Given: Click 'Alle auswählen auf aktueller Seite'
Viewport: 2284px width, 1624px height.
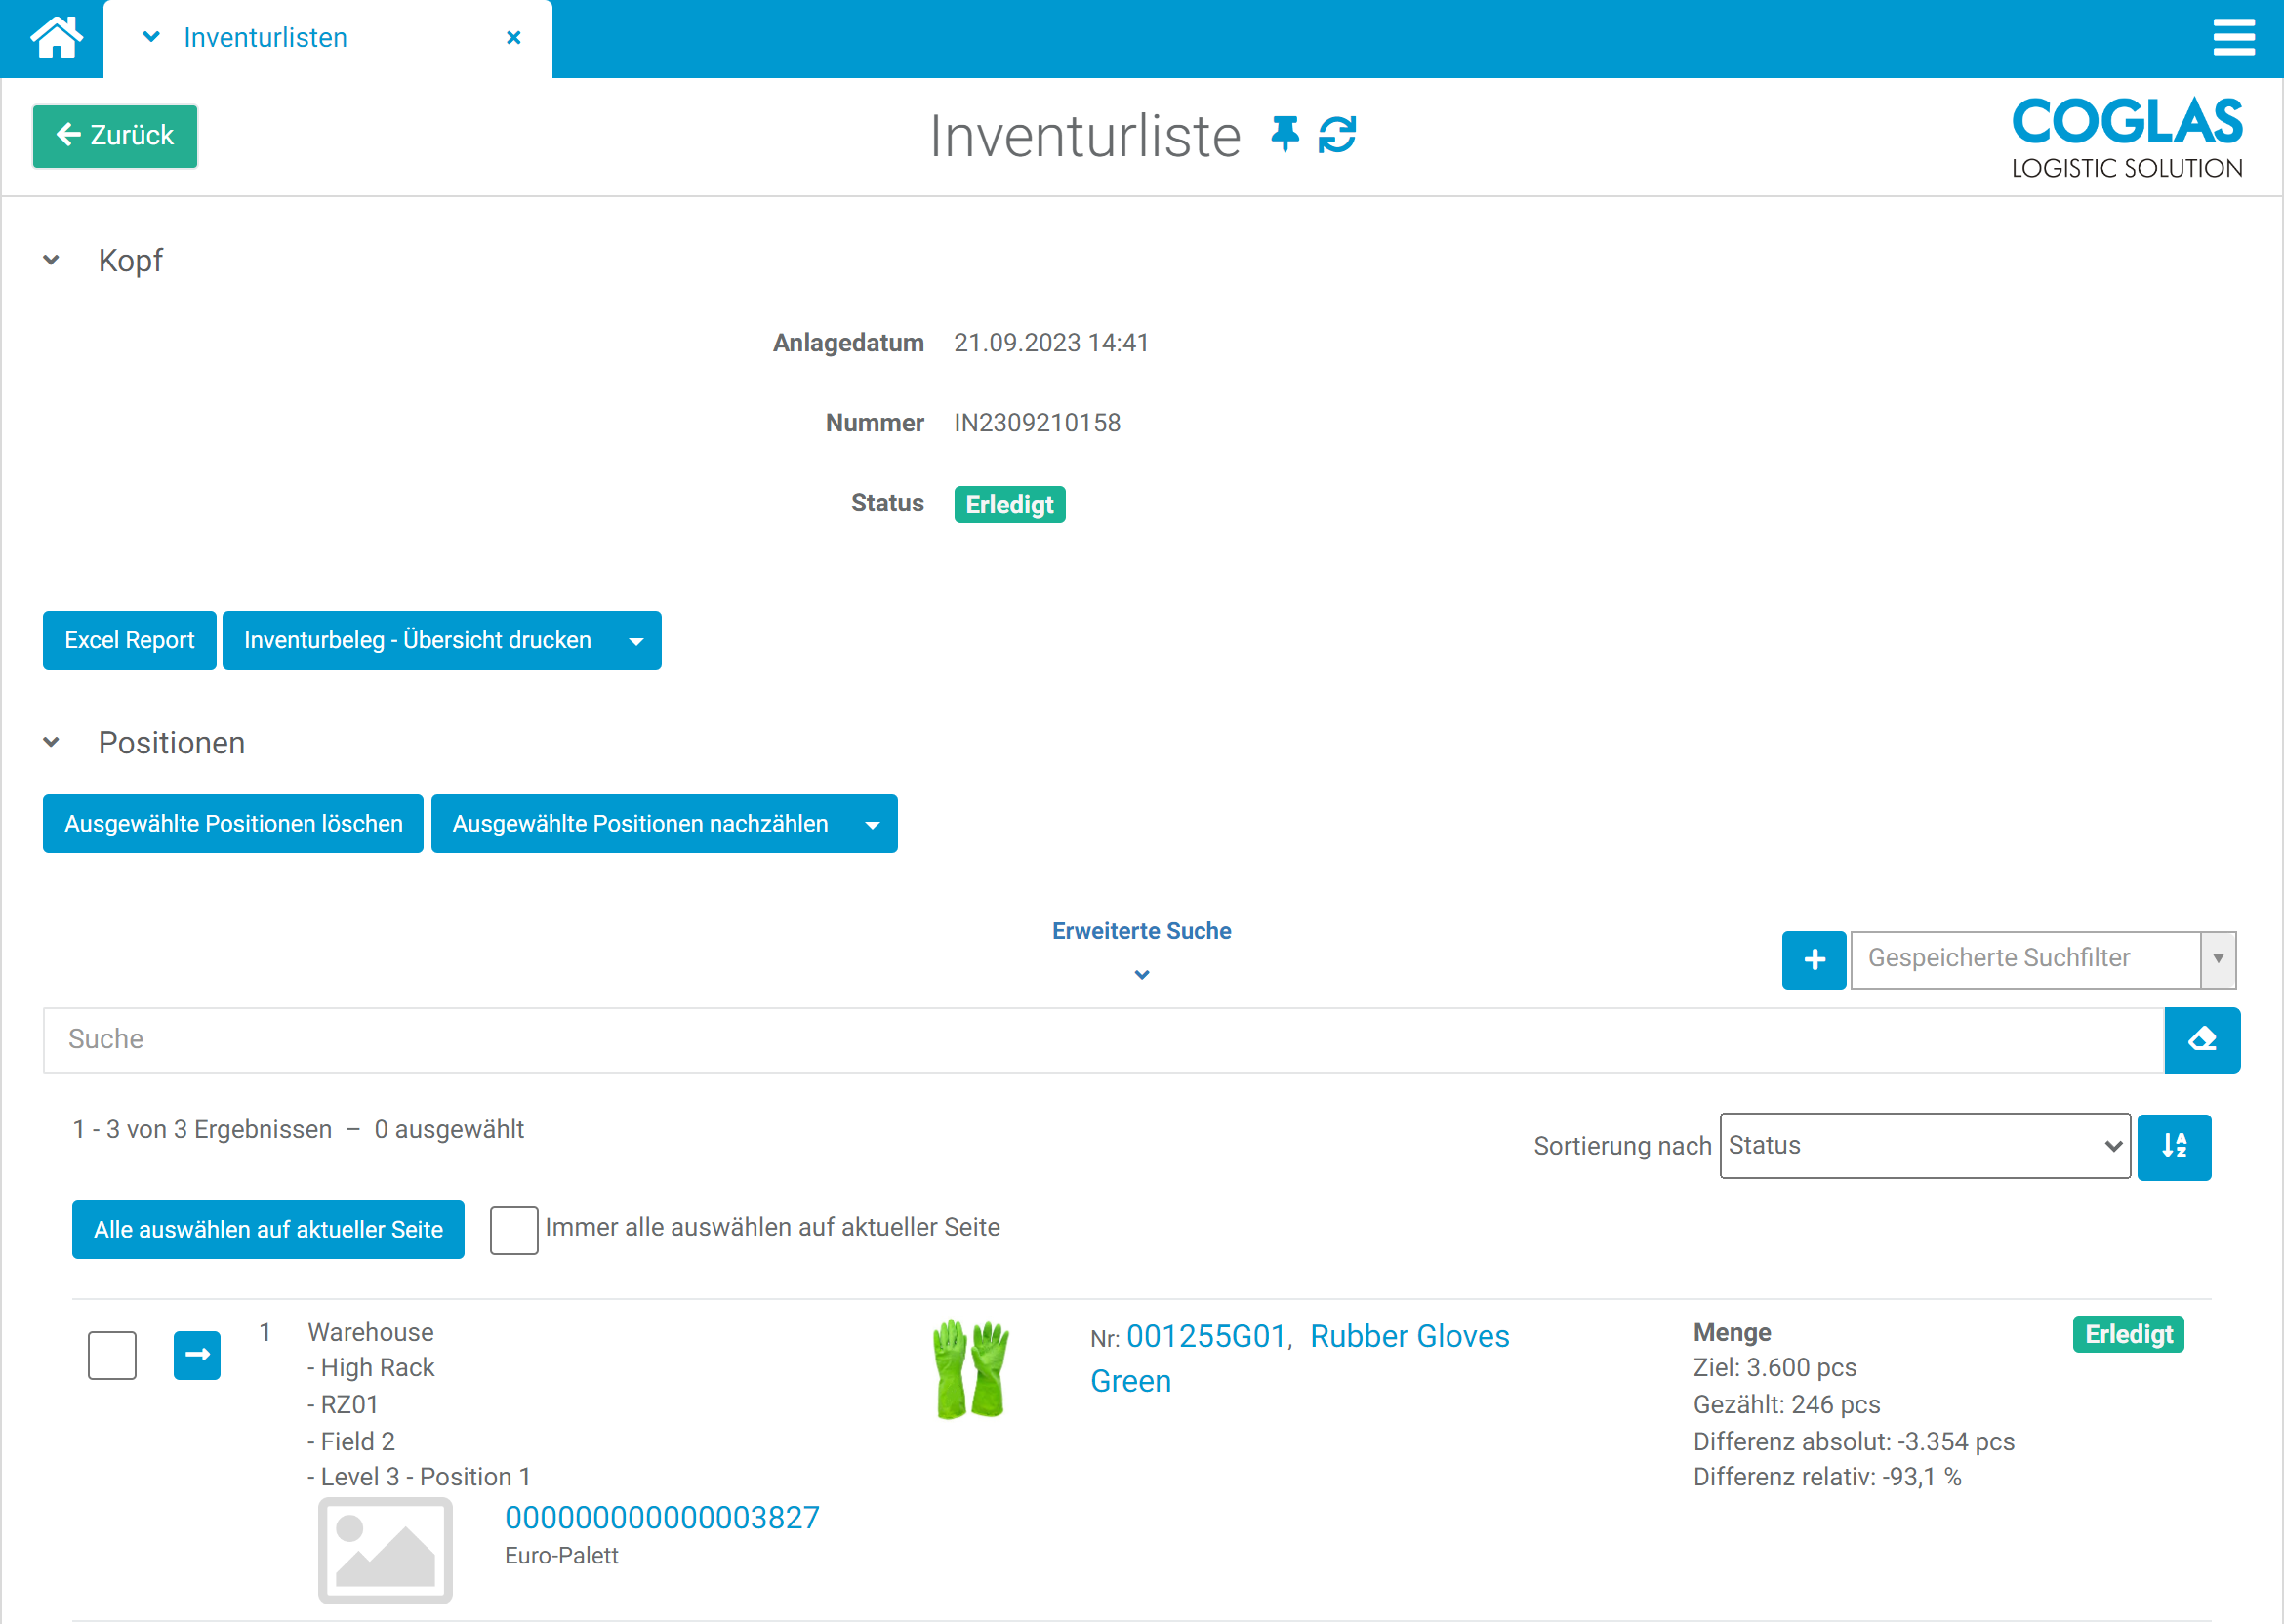Looking at the screenshot, I should click(x=267, y=1229).
